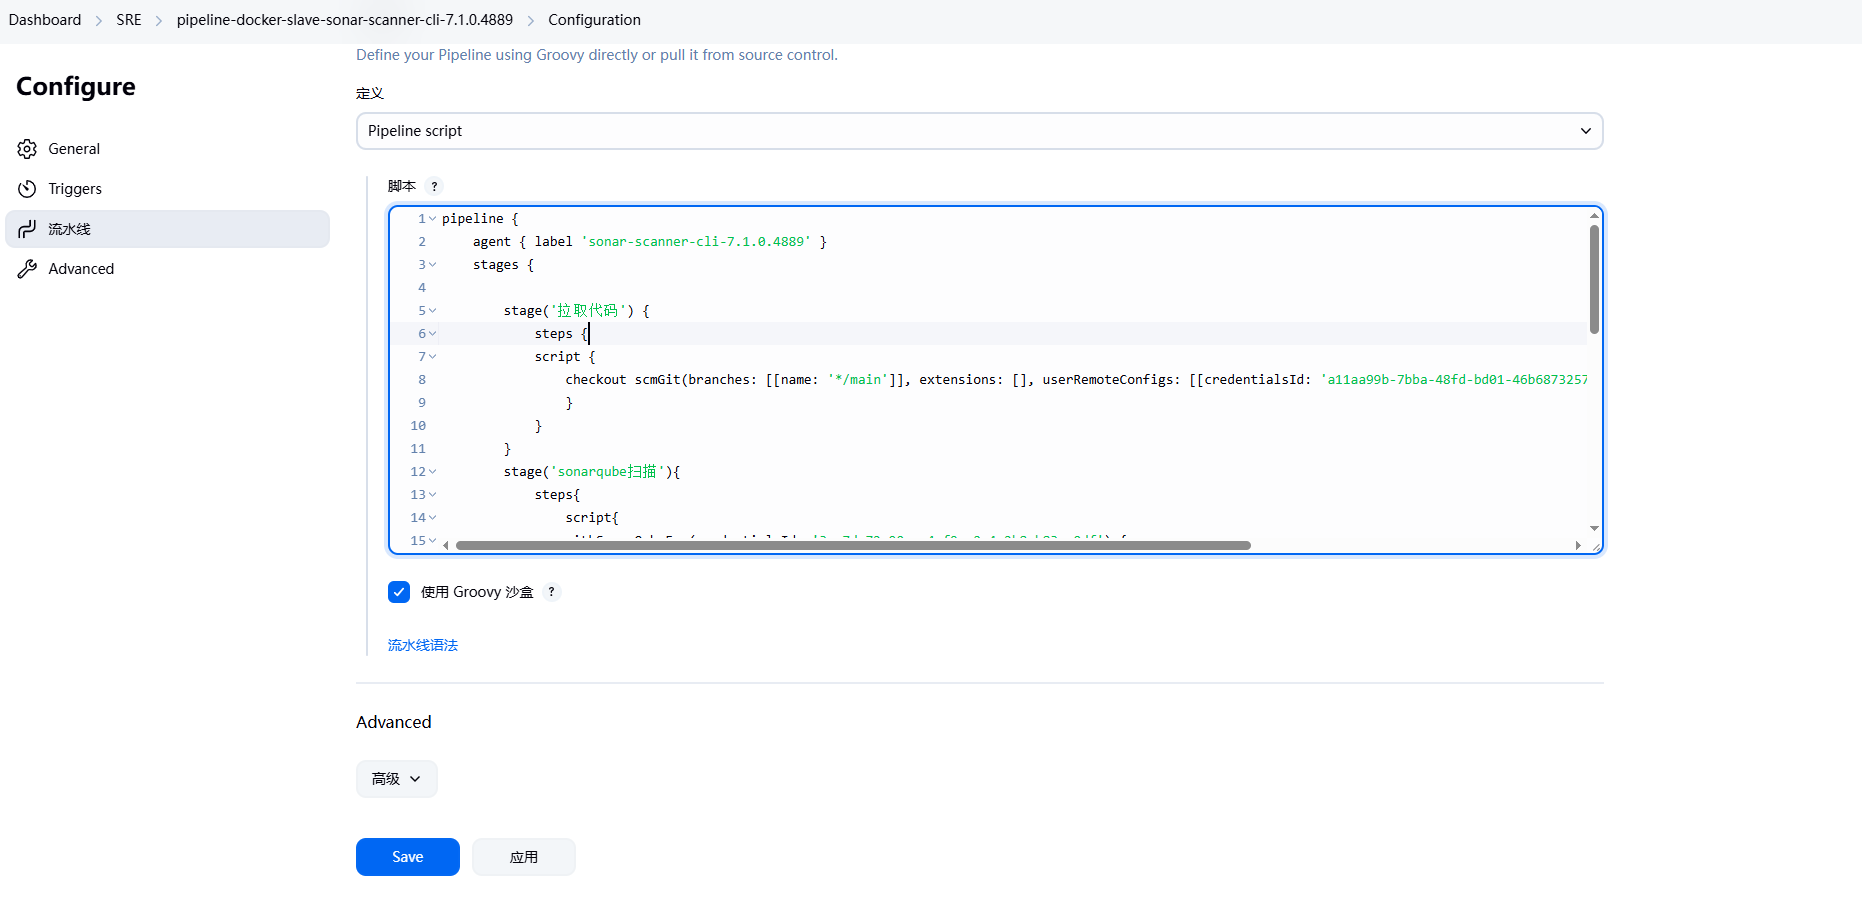The width and height of the screenshot is (1862, 900).
Task: Click the General gear icon in sidebar
Action: point(27,149)
